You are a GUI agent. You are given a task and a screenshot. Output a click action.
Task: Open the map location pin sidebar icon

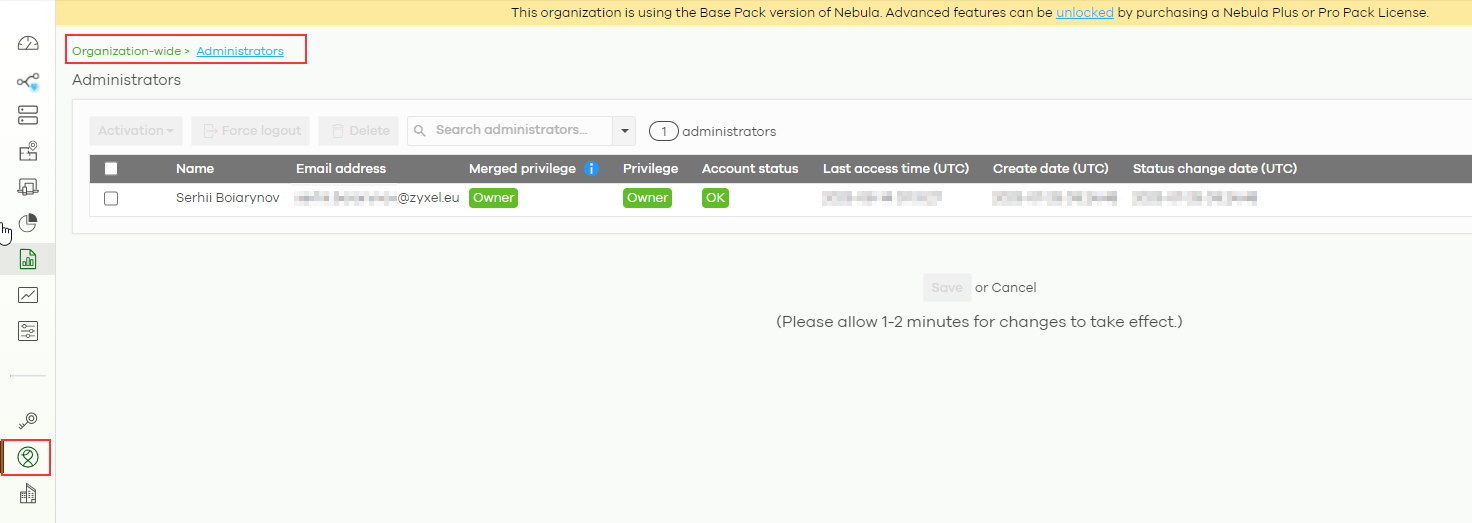click(28, 152)
